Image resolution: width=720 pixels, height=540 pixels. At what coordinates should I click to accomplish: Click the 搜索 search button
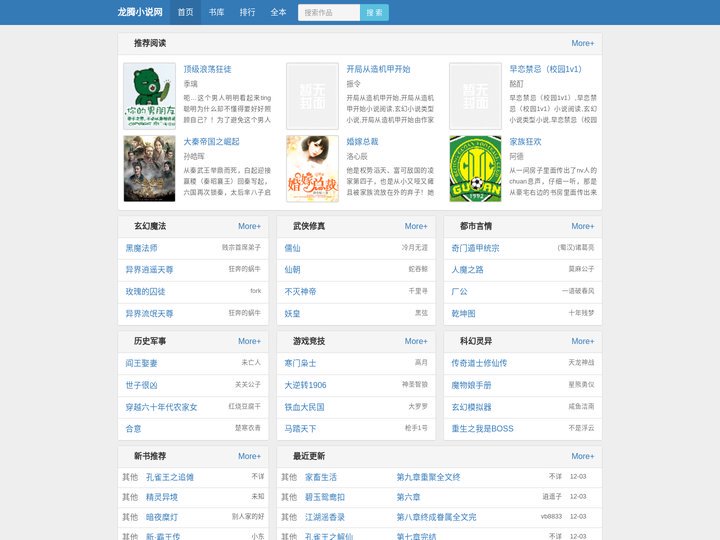(x=374, y=12)
